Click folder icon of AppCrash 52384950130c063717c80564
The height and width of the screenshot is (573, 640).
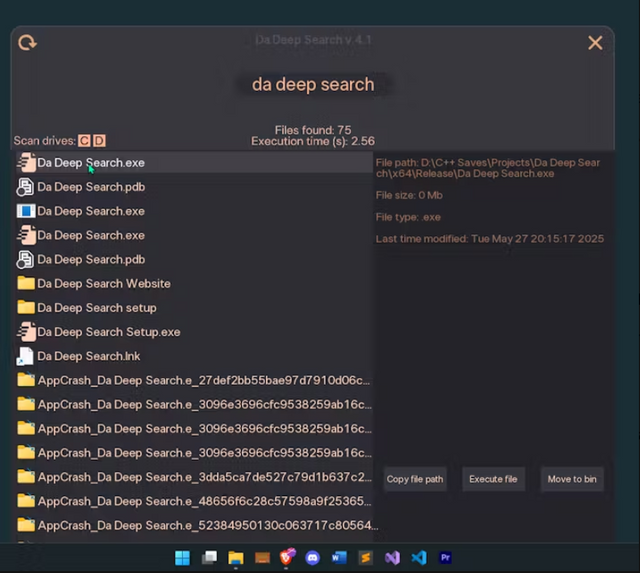[26, 525]
